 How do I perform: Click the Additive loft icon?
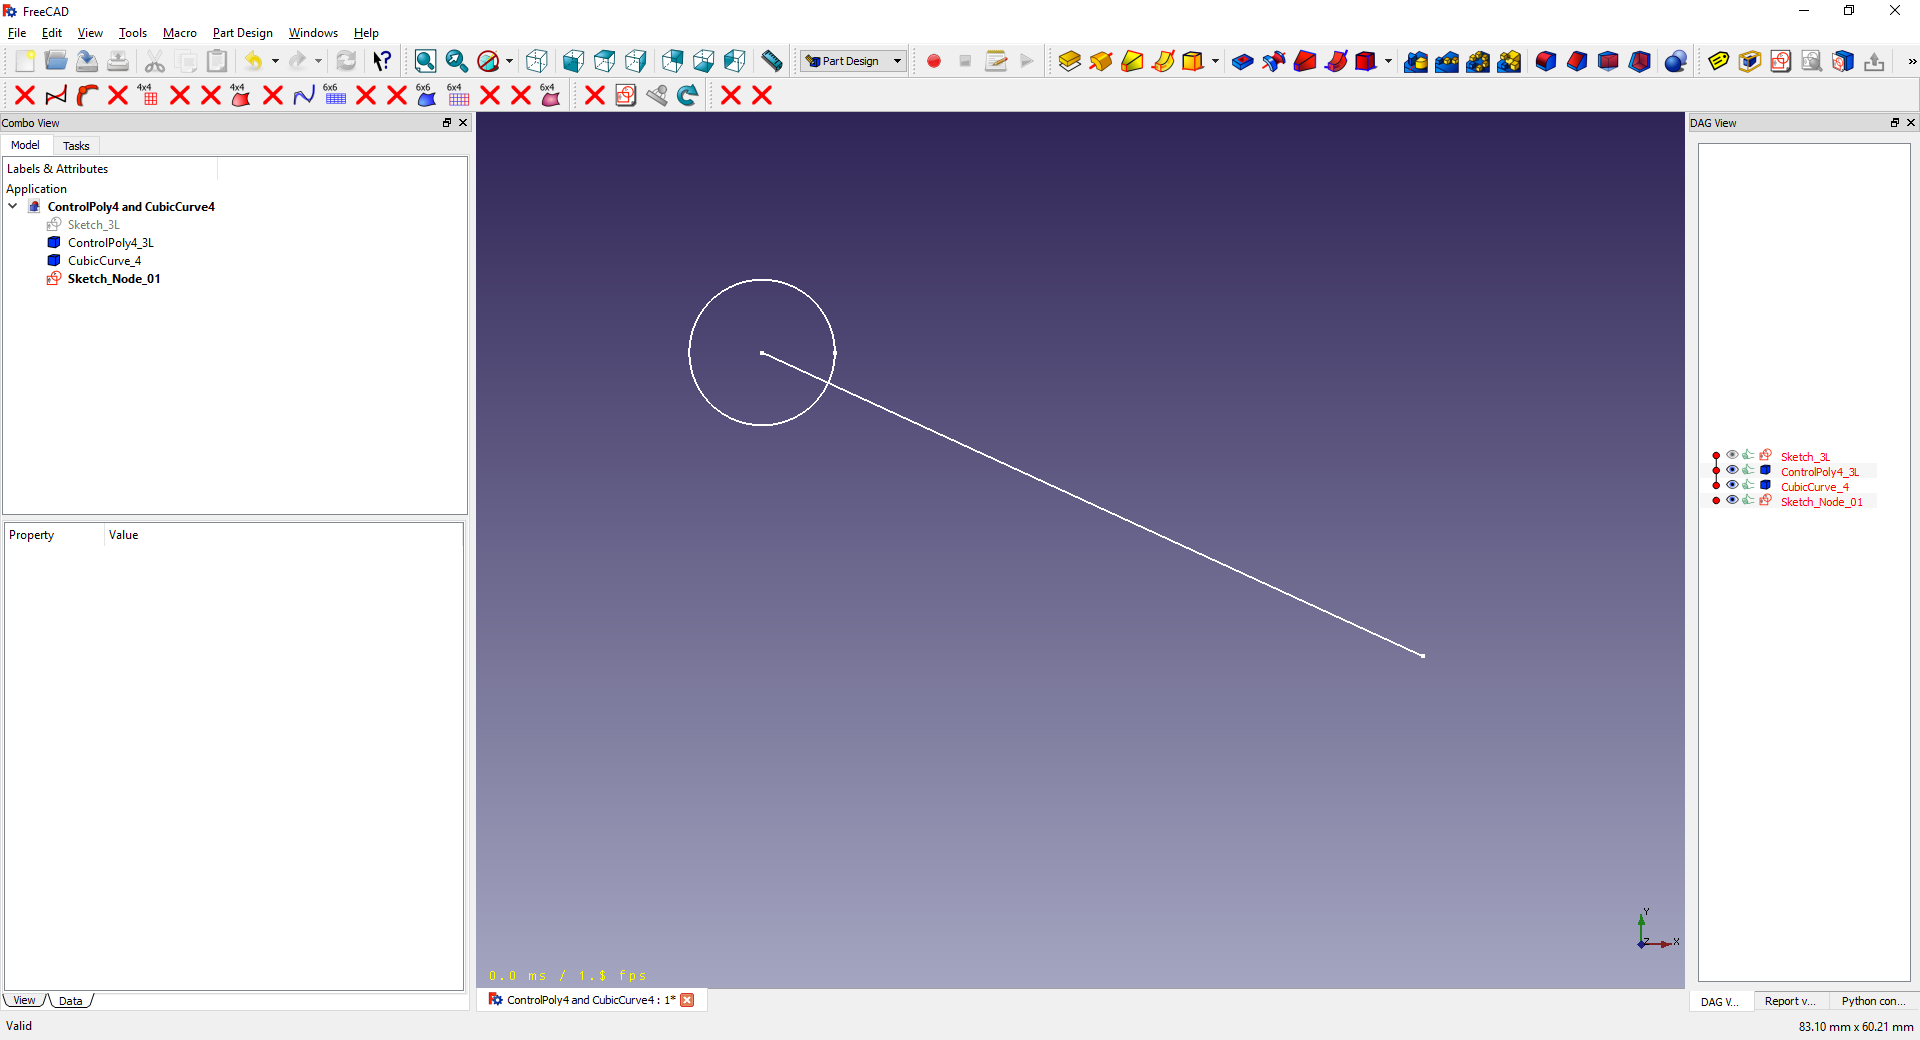coord(1131,61)
